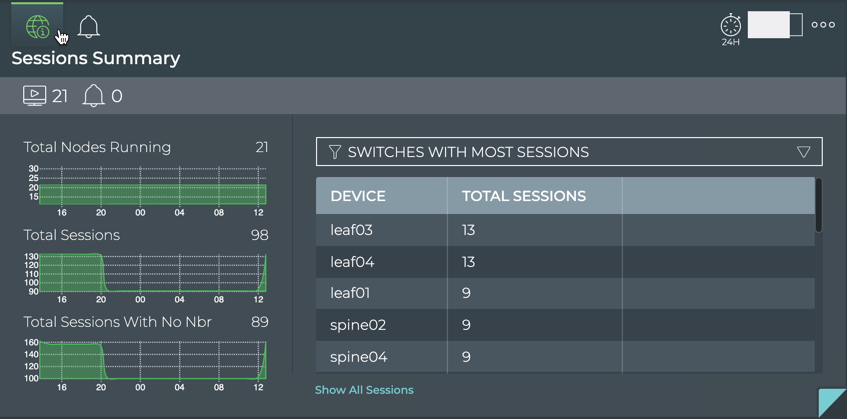Switch to the alarms bell tab
This screenshot has height=419, width=847.
click(x=89, y=27)
